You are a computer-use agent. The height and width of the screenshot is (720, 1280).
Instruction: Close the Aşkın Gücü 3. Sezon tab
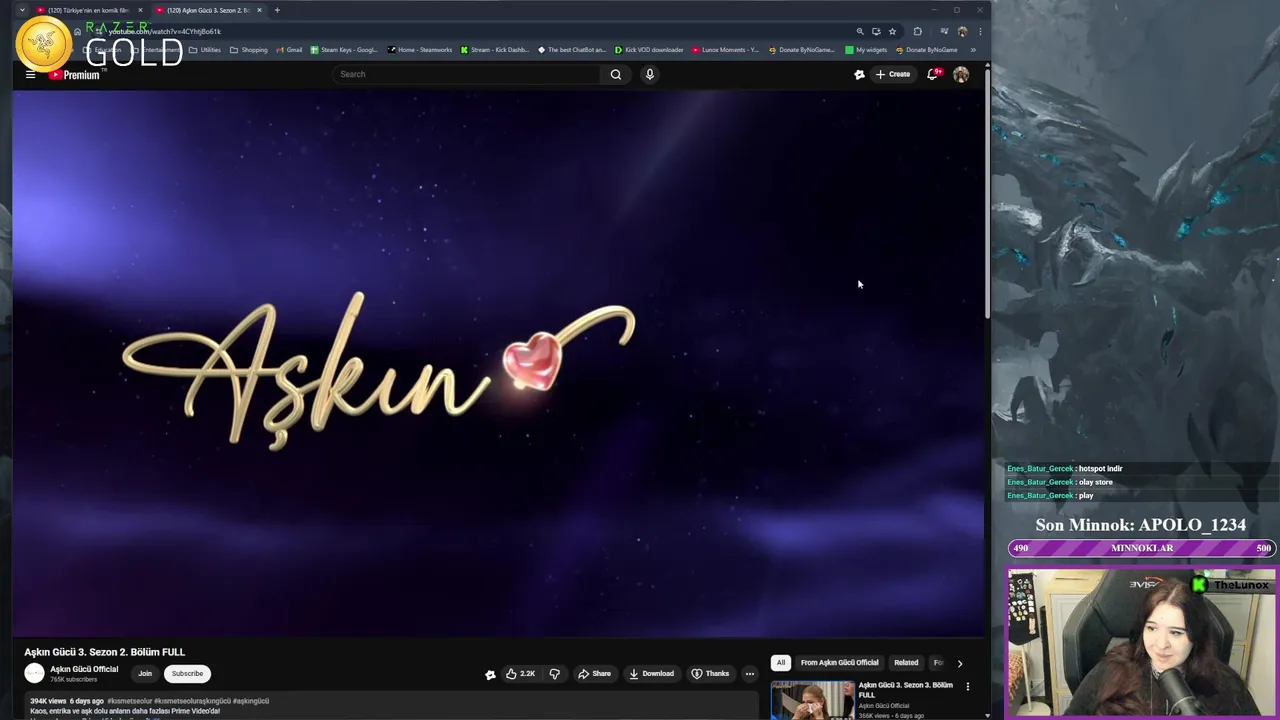pyautogui.click(x=259, y=10)
